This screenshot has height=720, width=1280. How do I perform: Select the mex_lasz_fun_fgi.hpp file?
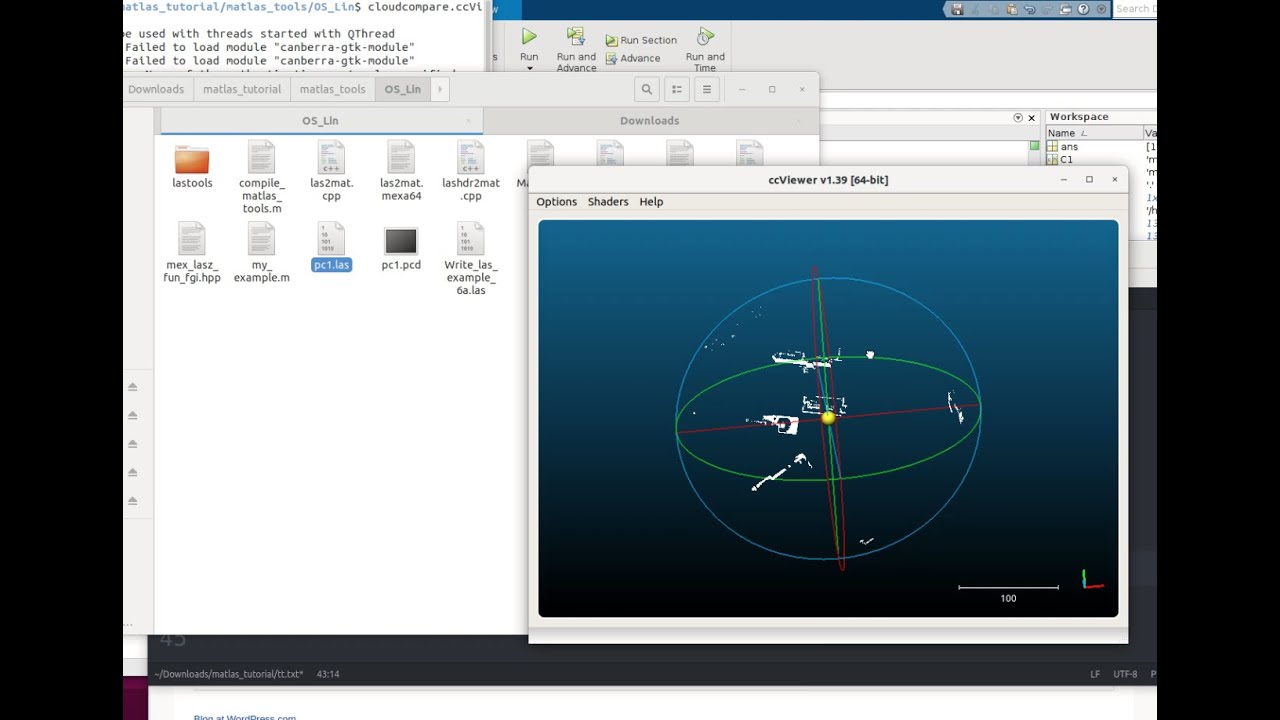click(x=192, y=253)
